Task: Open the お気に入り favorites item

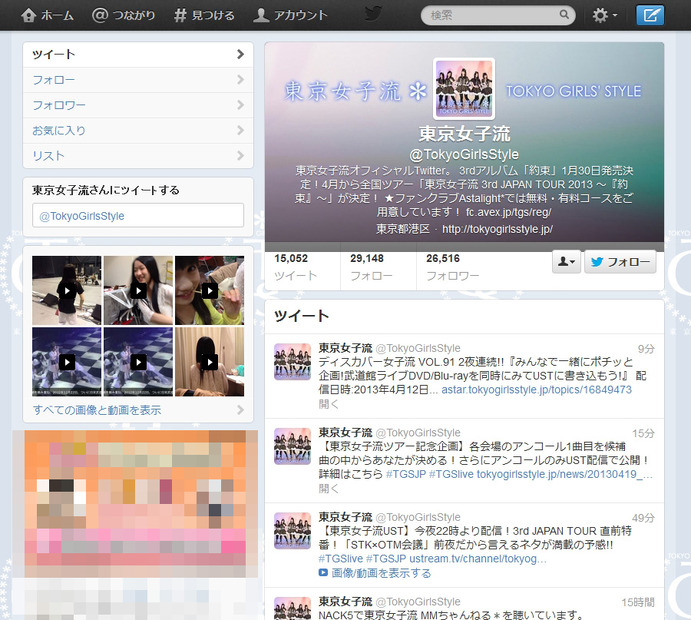Action: coord(138,130)
